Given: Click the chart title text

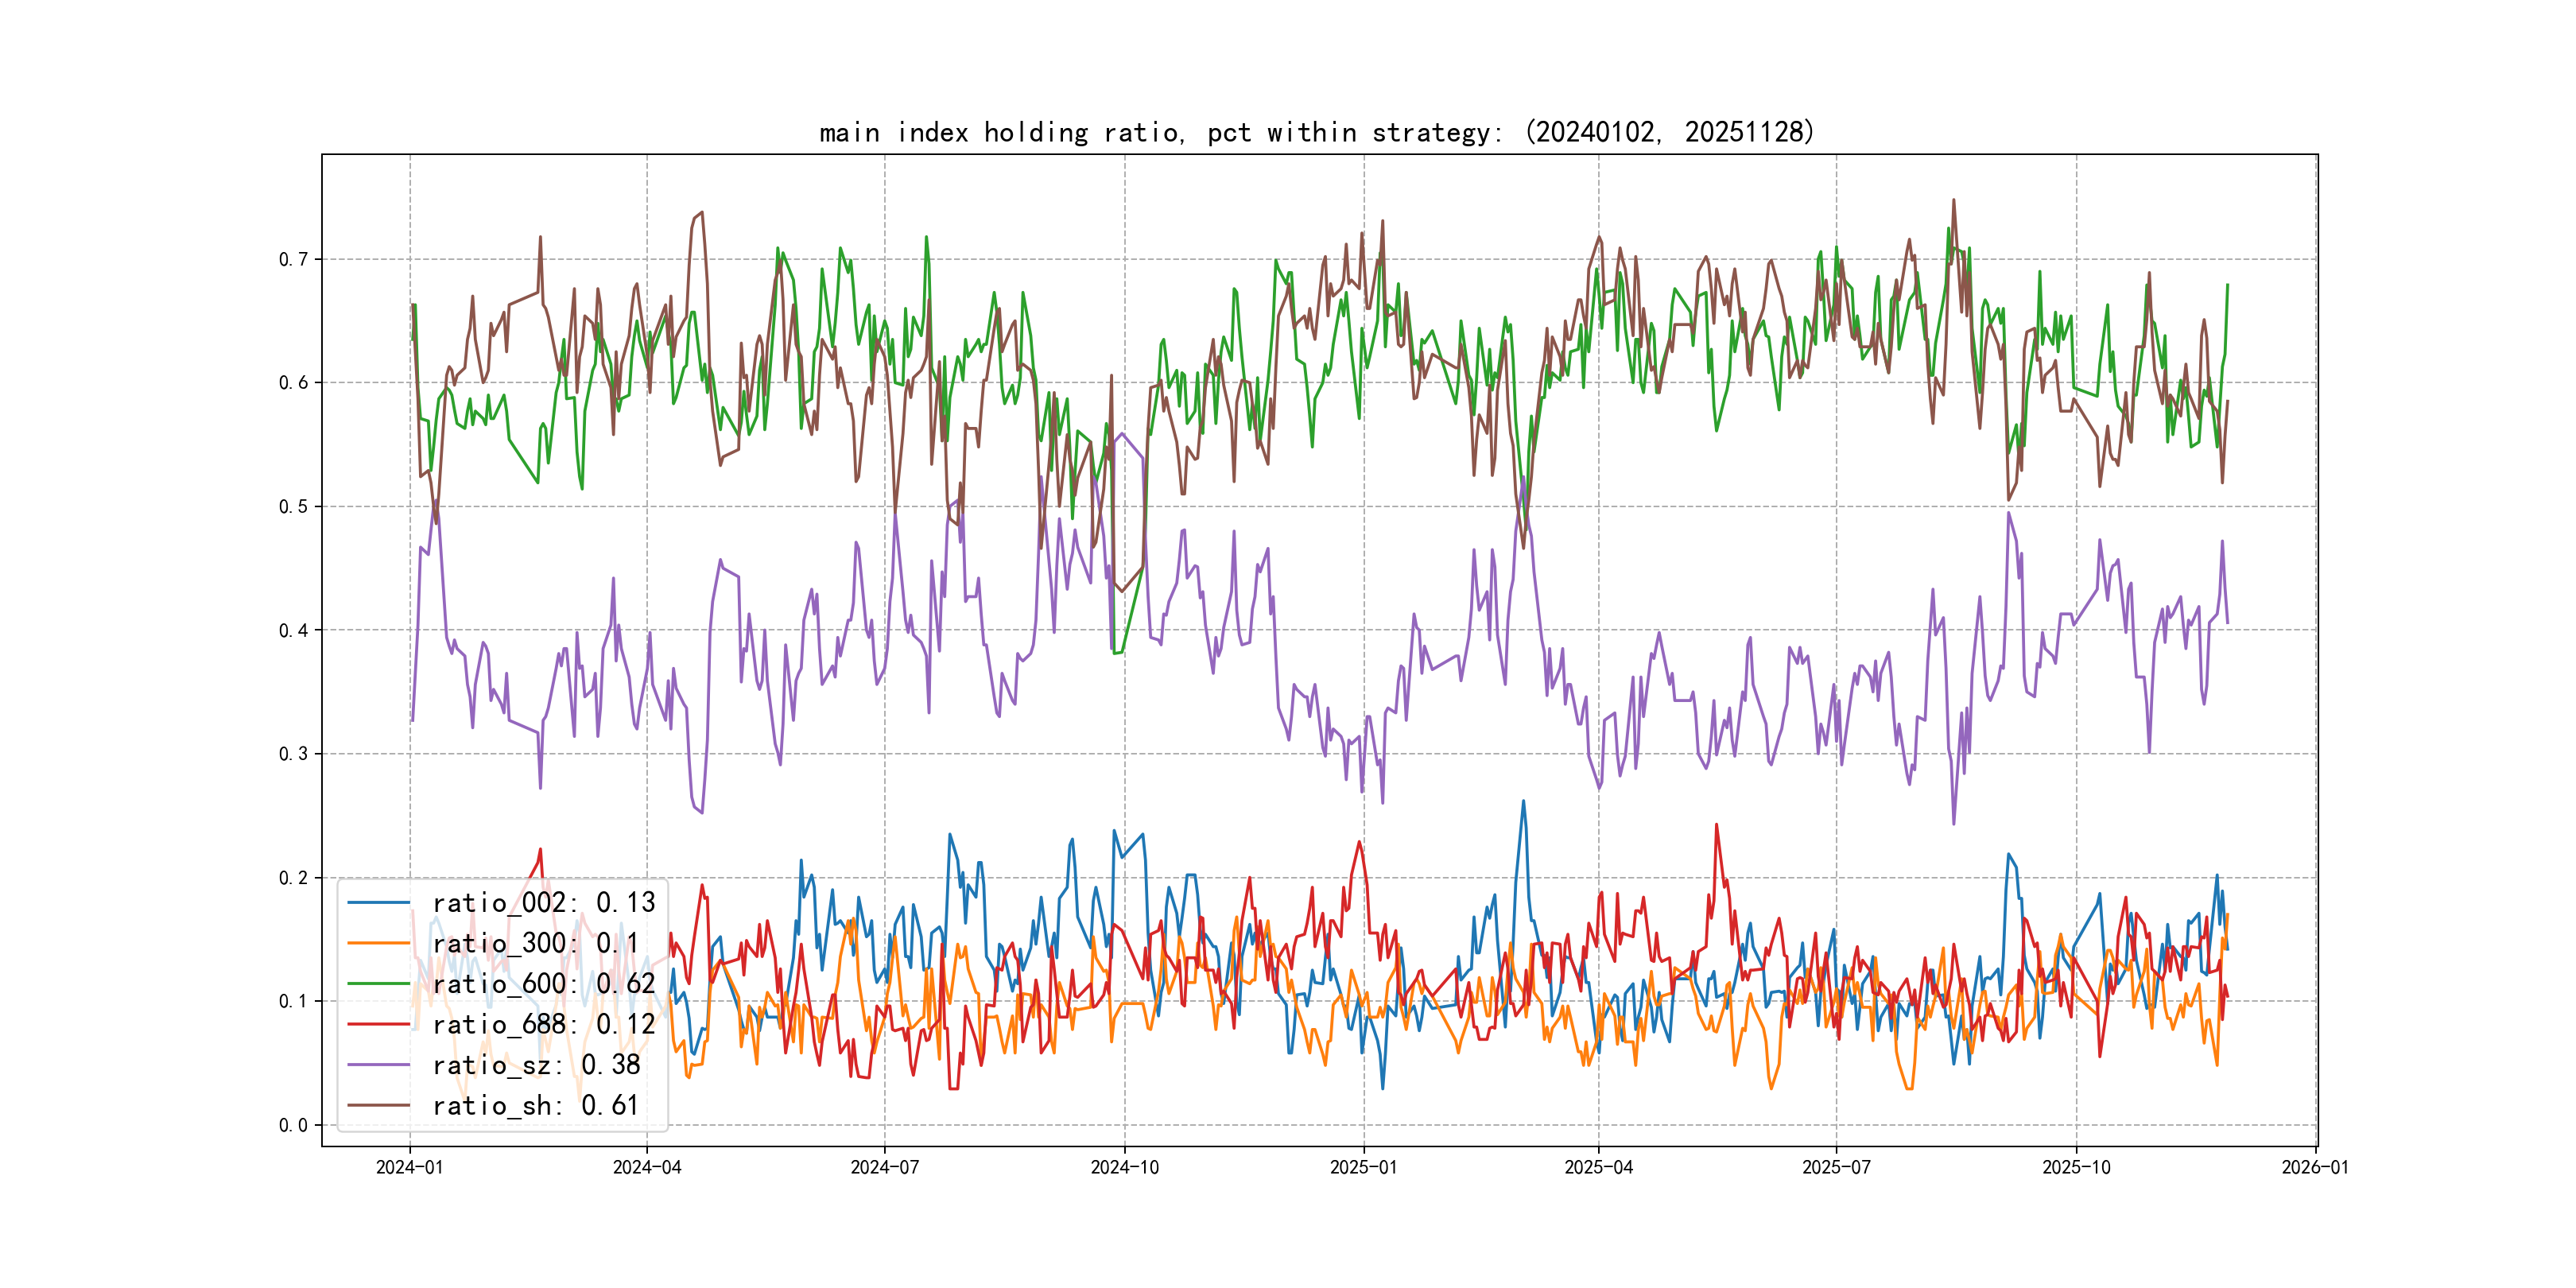Looking at the screenshot, I should (1317, 133).
